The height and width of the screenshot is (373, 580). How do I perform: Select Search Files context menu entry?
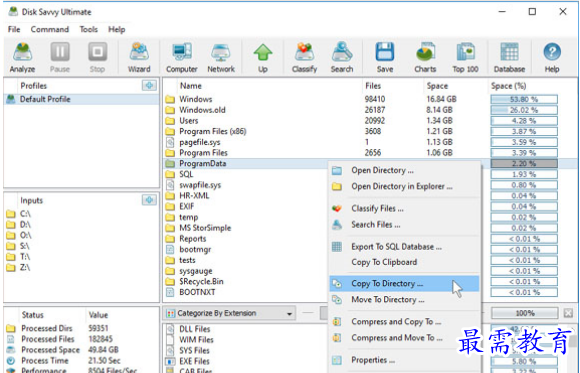404,225
